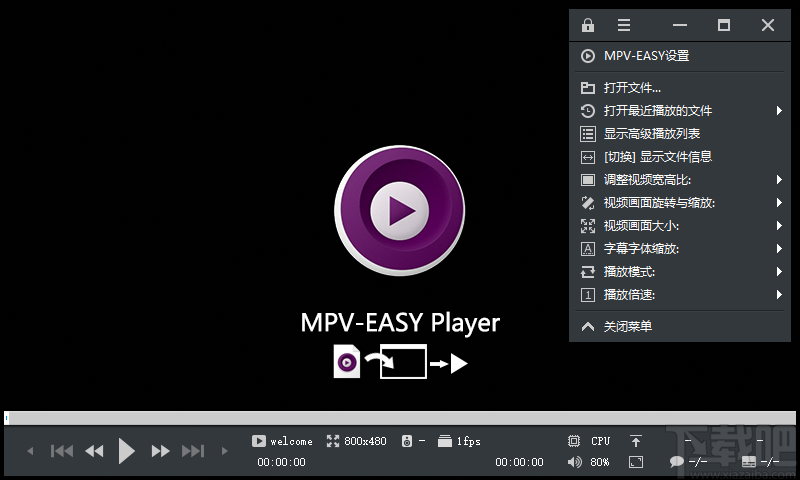
Task: Click the rotate and zoom icon
Action: [x=588, y=203]
